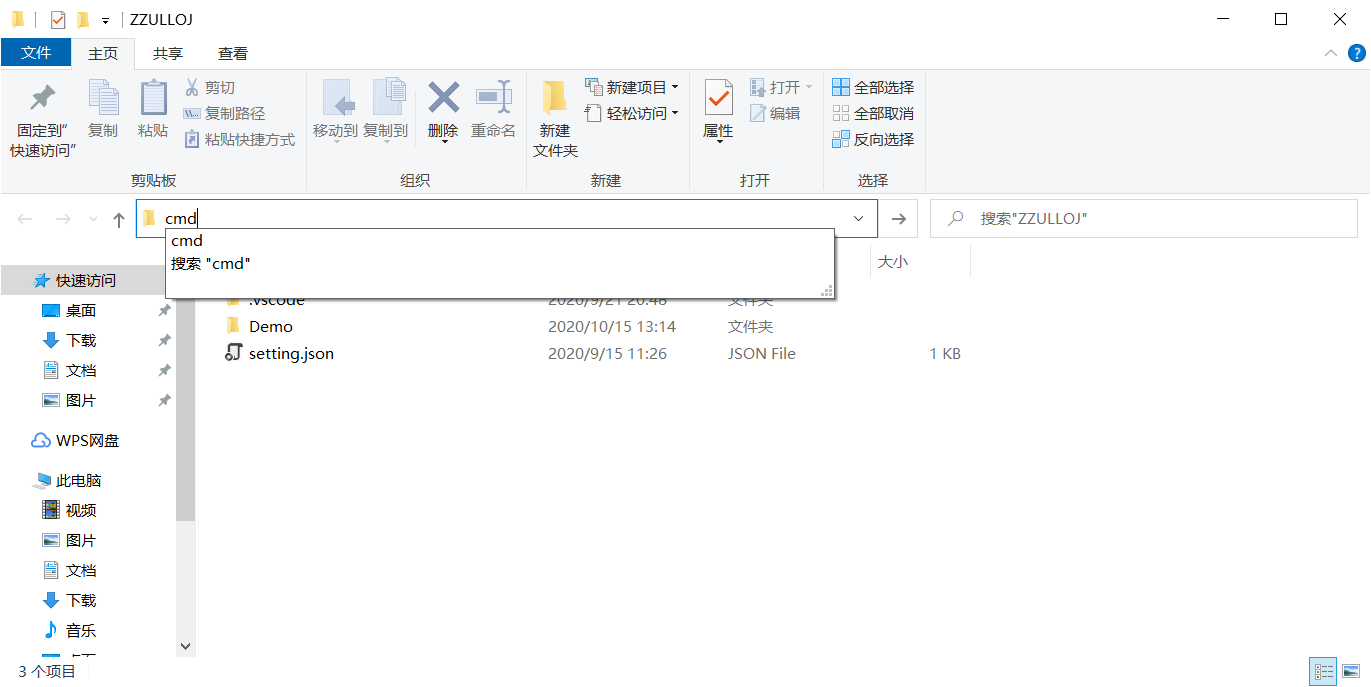Click the Paste icon in ribbon

coord(153,98)
